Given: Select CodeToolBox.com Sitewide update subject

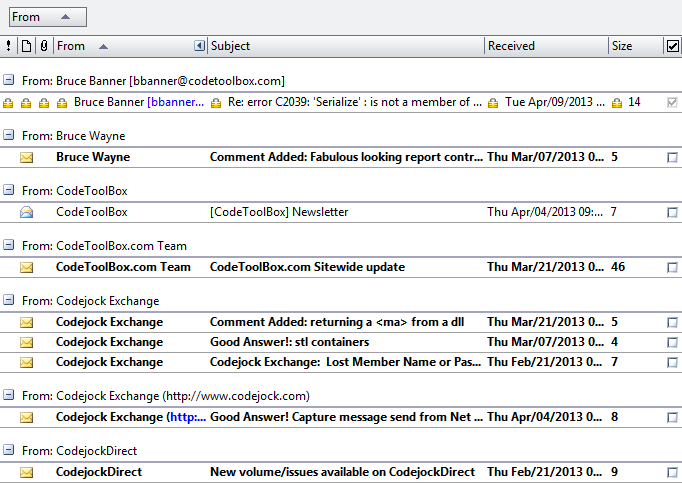Looking at the screenshot, I should coord(307,267).
